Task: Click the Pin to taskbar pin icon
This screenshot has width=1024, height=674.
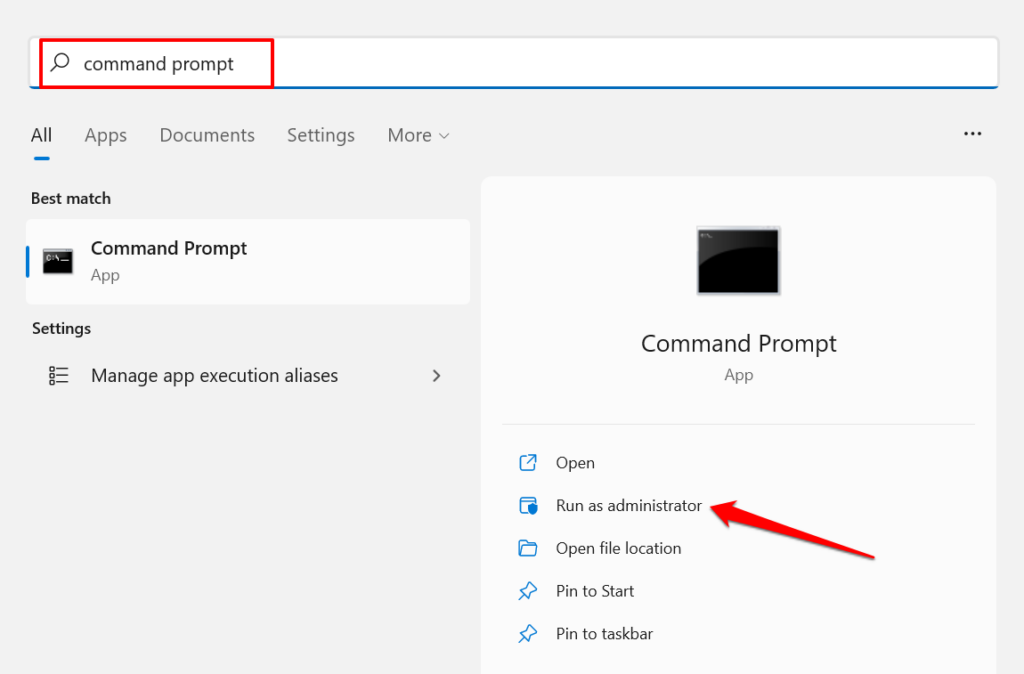Action: pyautogui.click(x=528, y=634)
